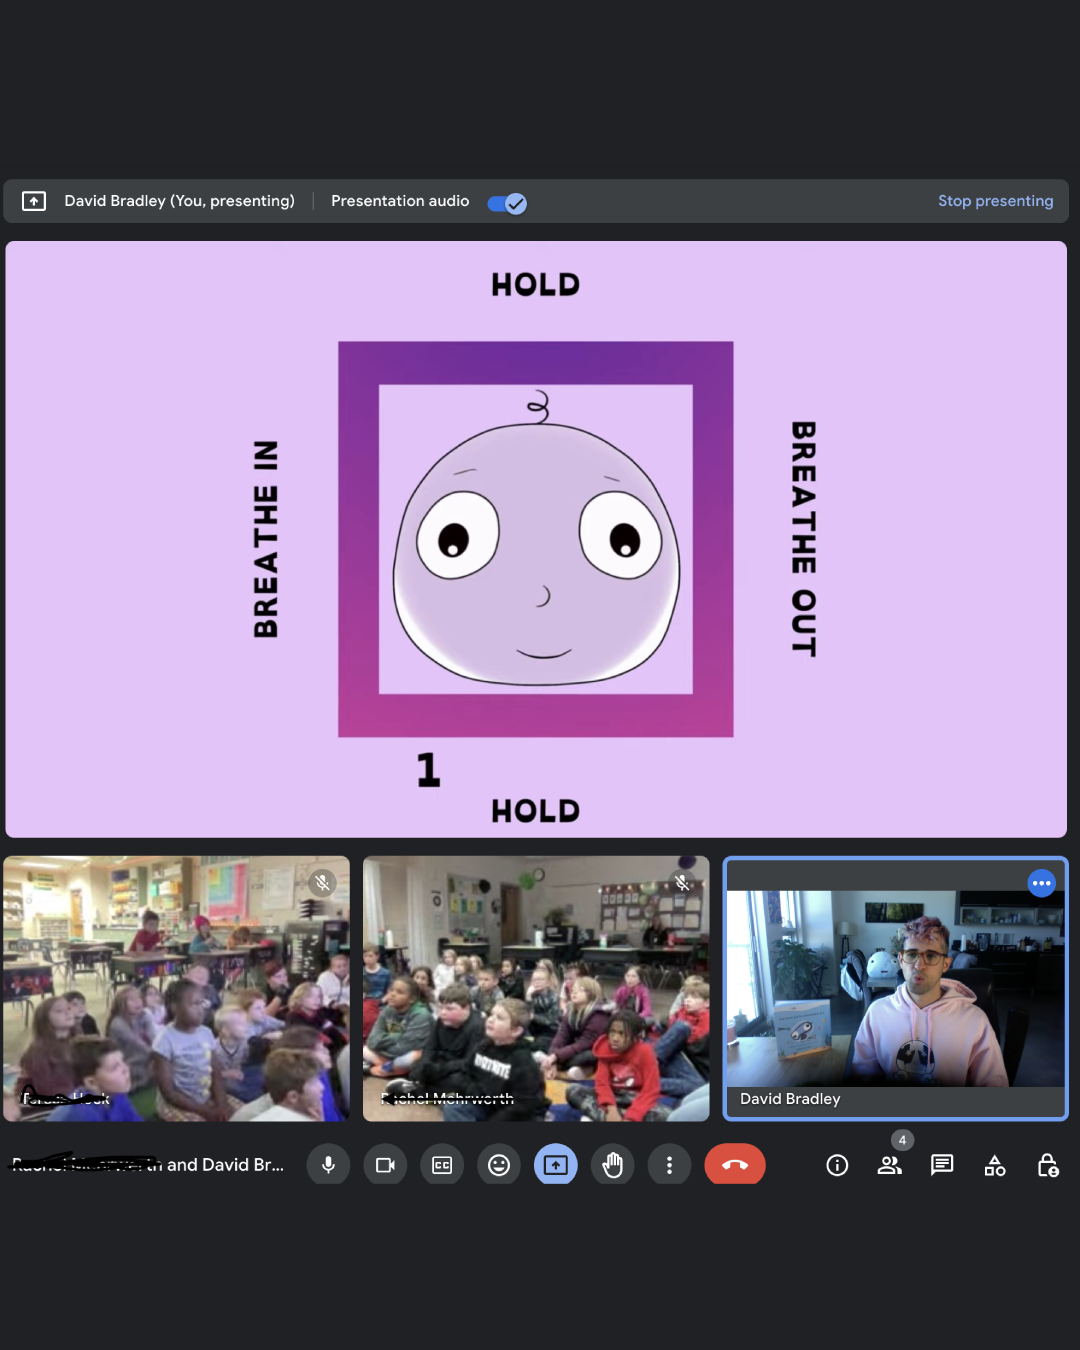Image resolution: width=1080 pixels, height=1350 pixels.
Task: Turn on closed captions
Action: coord(442,1165)
